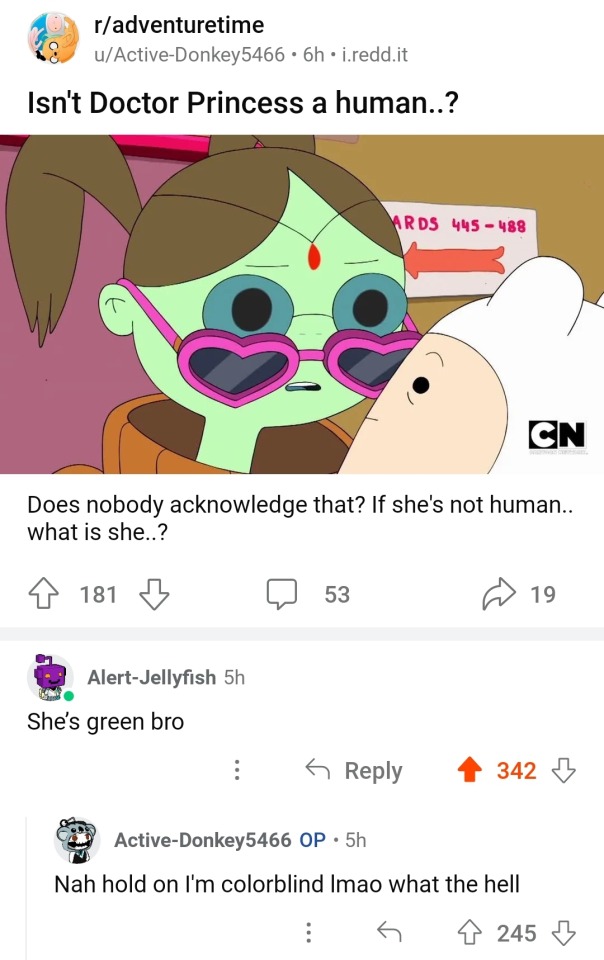604x960 pixels.
Task: Downvote the Doctor Princess post
Action: click(x=154, y=594)
